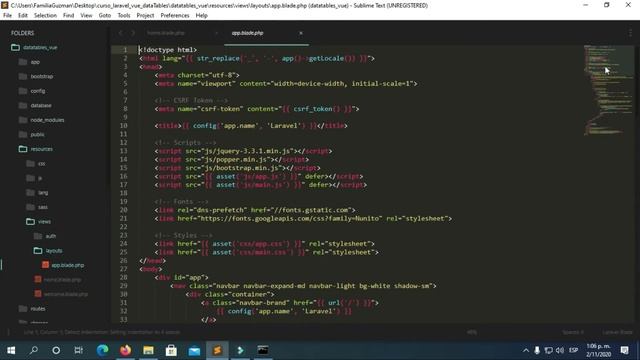Switch to the home.blade.php tab
Screen dimensions: 640x360
click(166, 33)
